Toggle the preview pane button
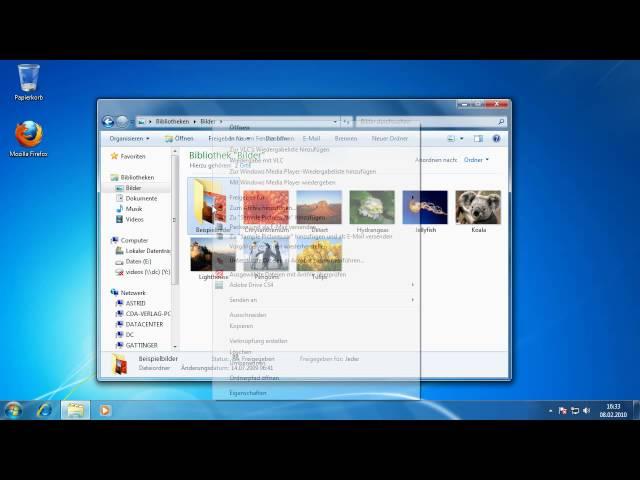This screenshot has width=640, height=480. 478,139
